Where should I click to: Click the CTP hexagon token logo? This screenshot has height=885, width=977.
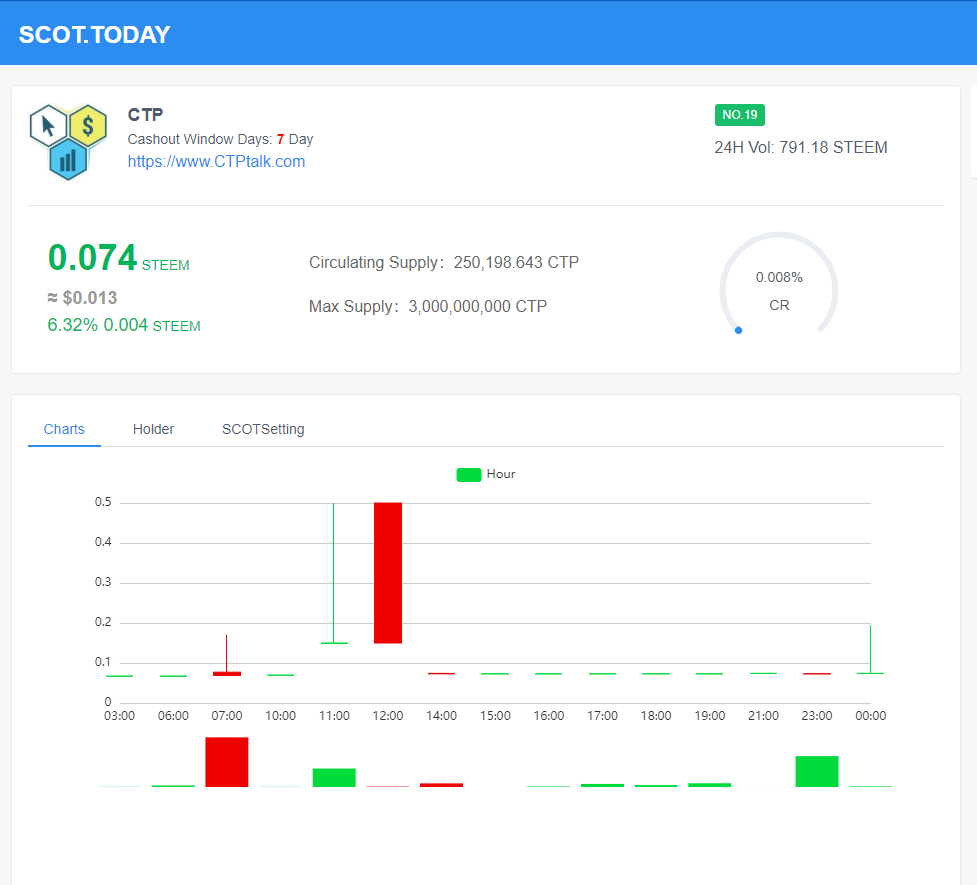tap(69, 142)
